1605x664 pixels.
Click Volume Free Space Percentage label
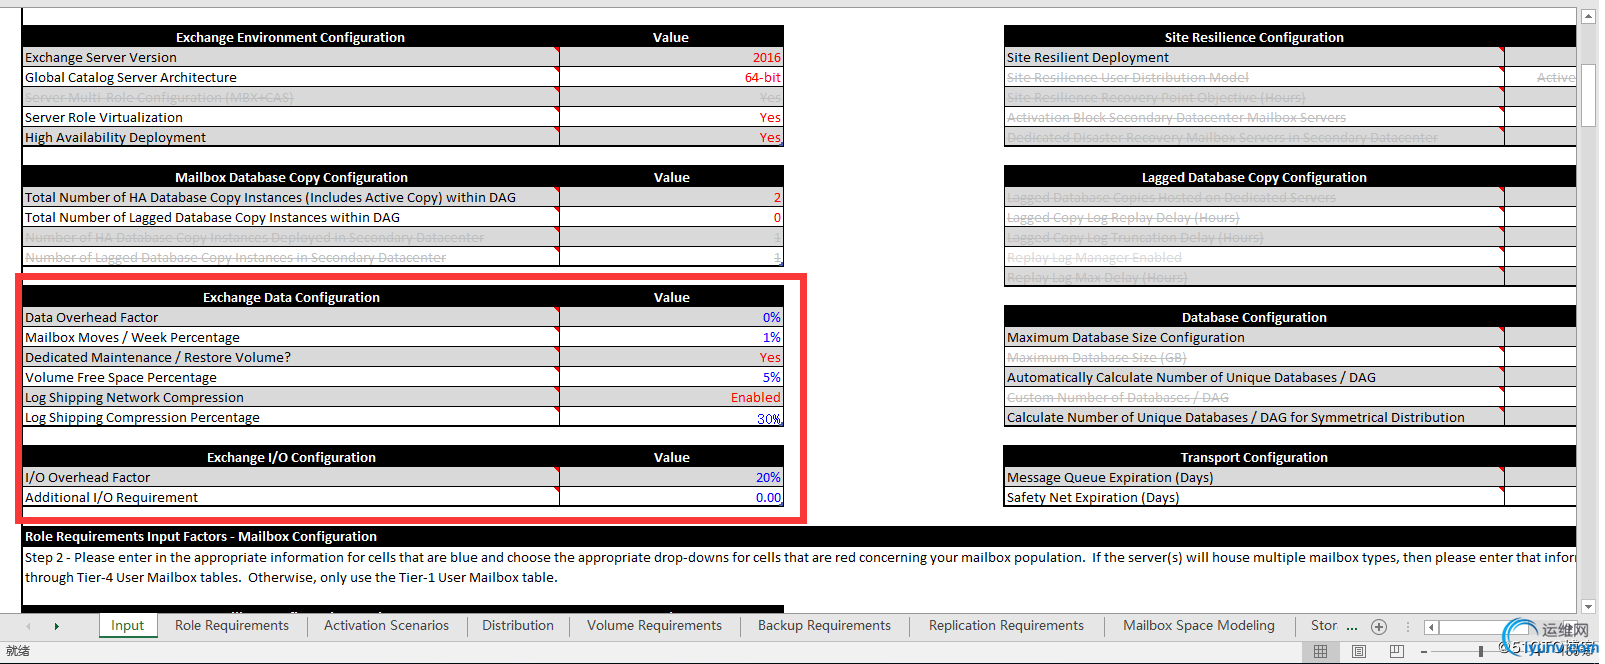click(121, 378)
